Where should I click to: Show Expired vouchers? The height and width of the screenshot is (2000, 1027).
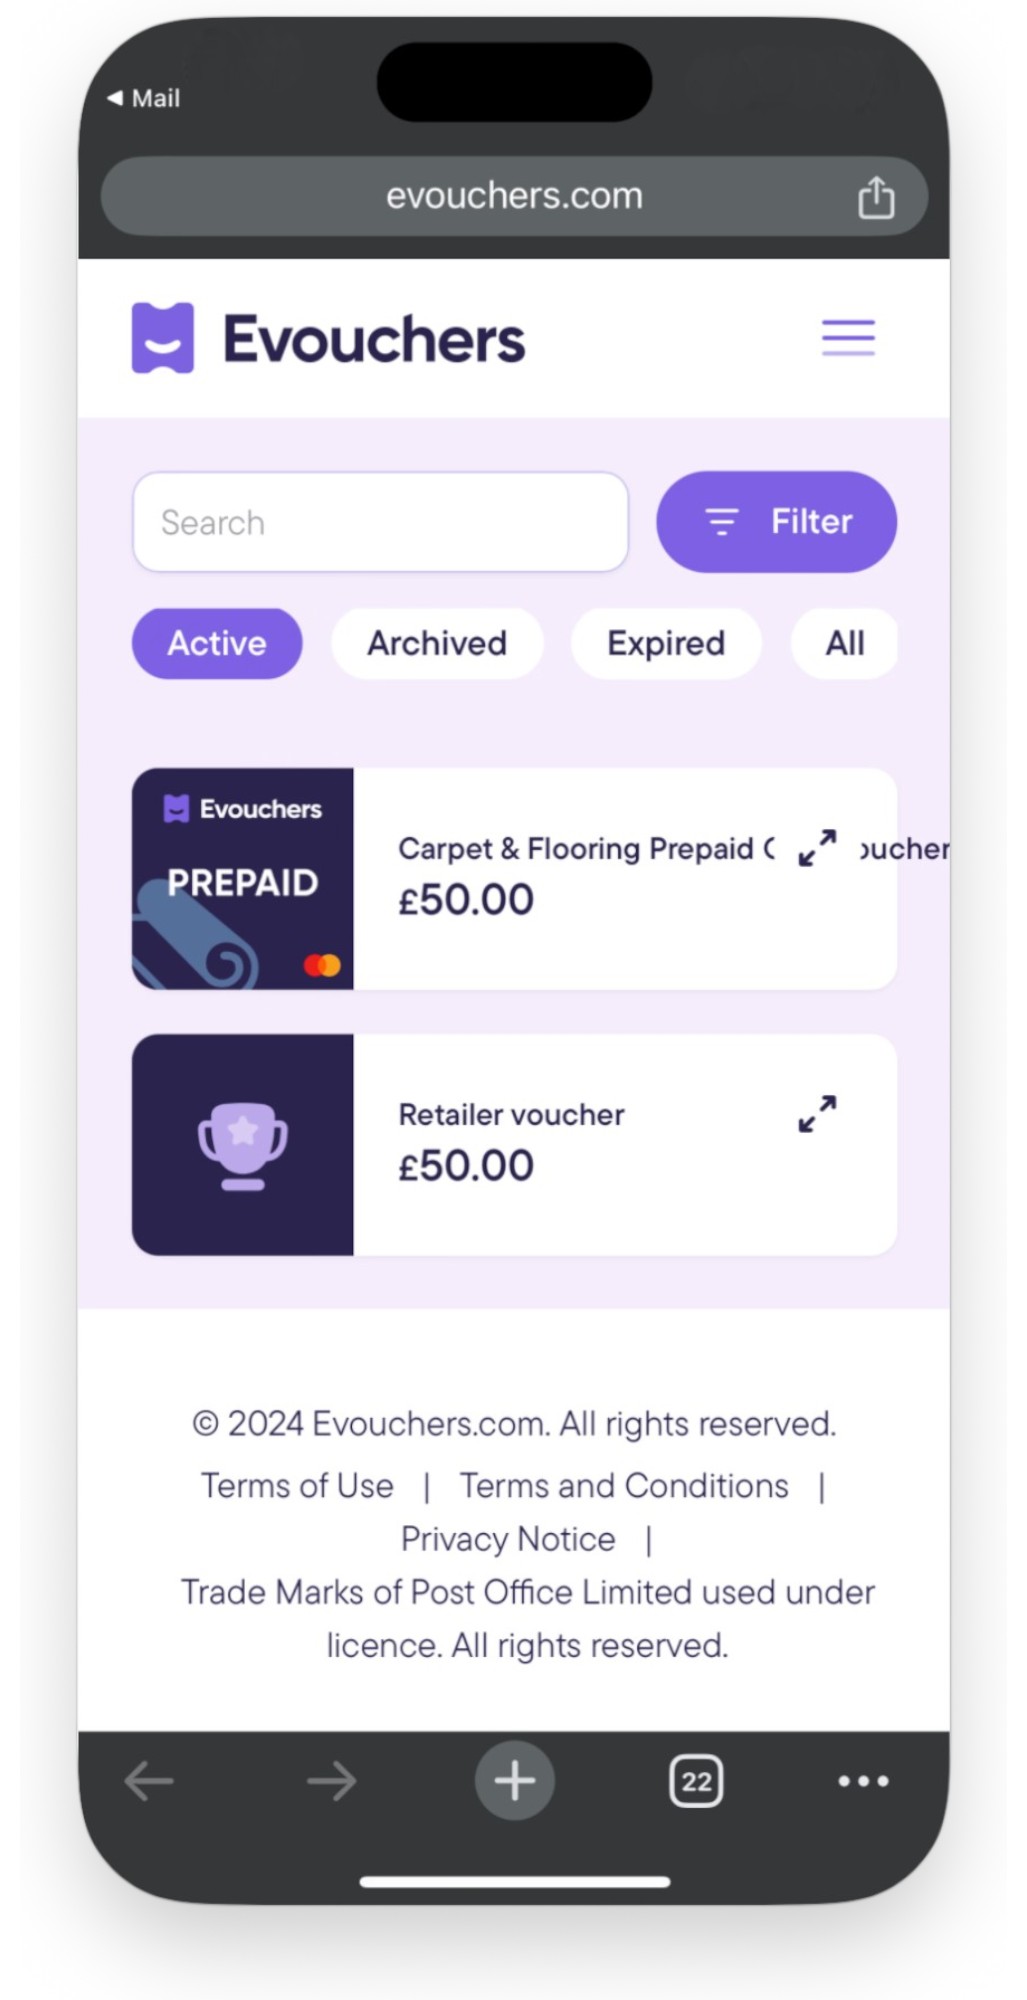tap(666, 643)
